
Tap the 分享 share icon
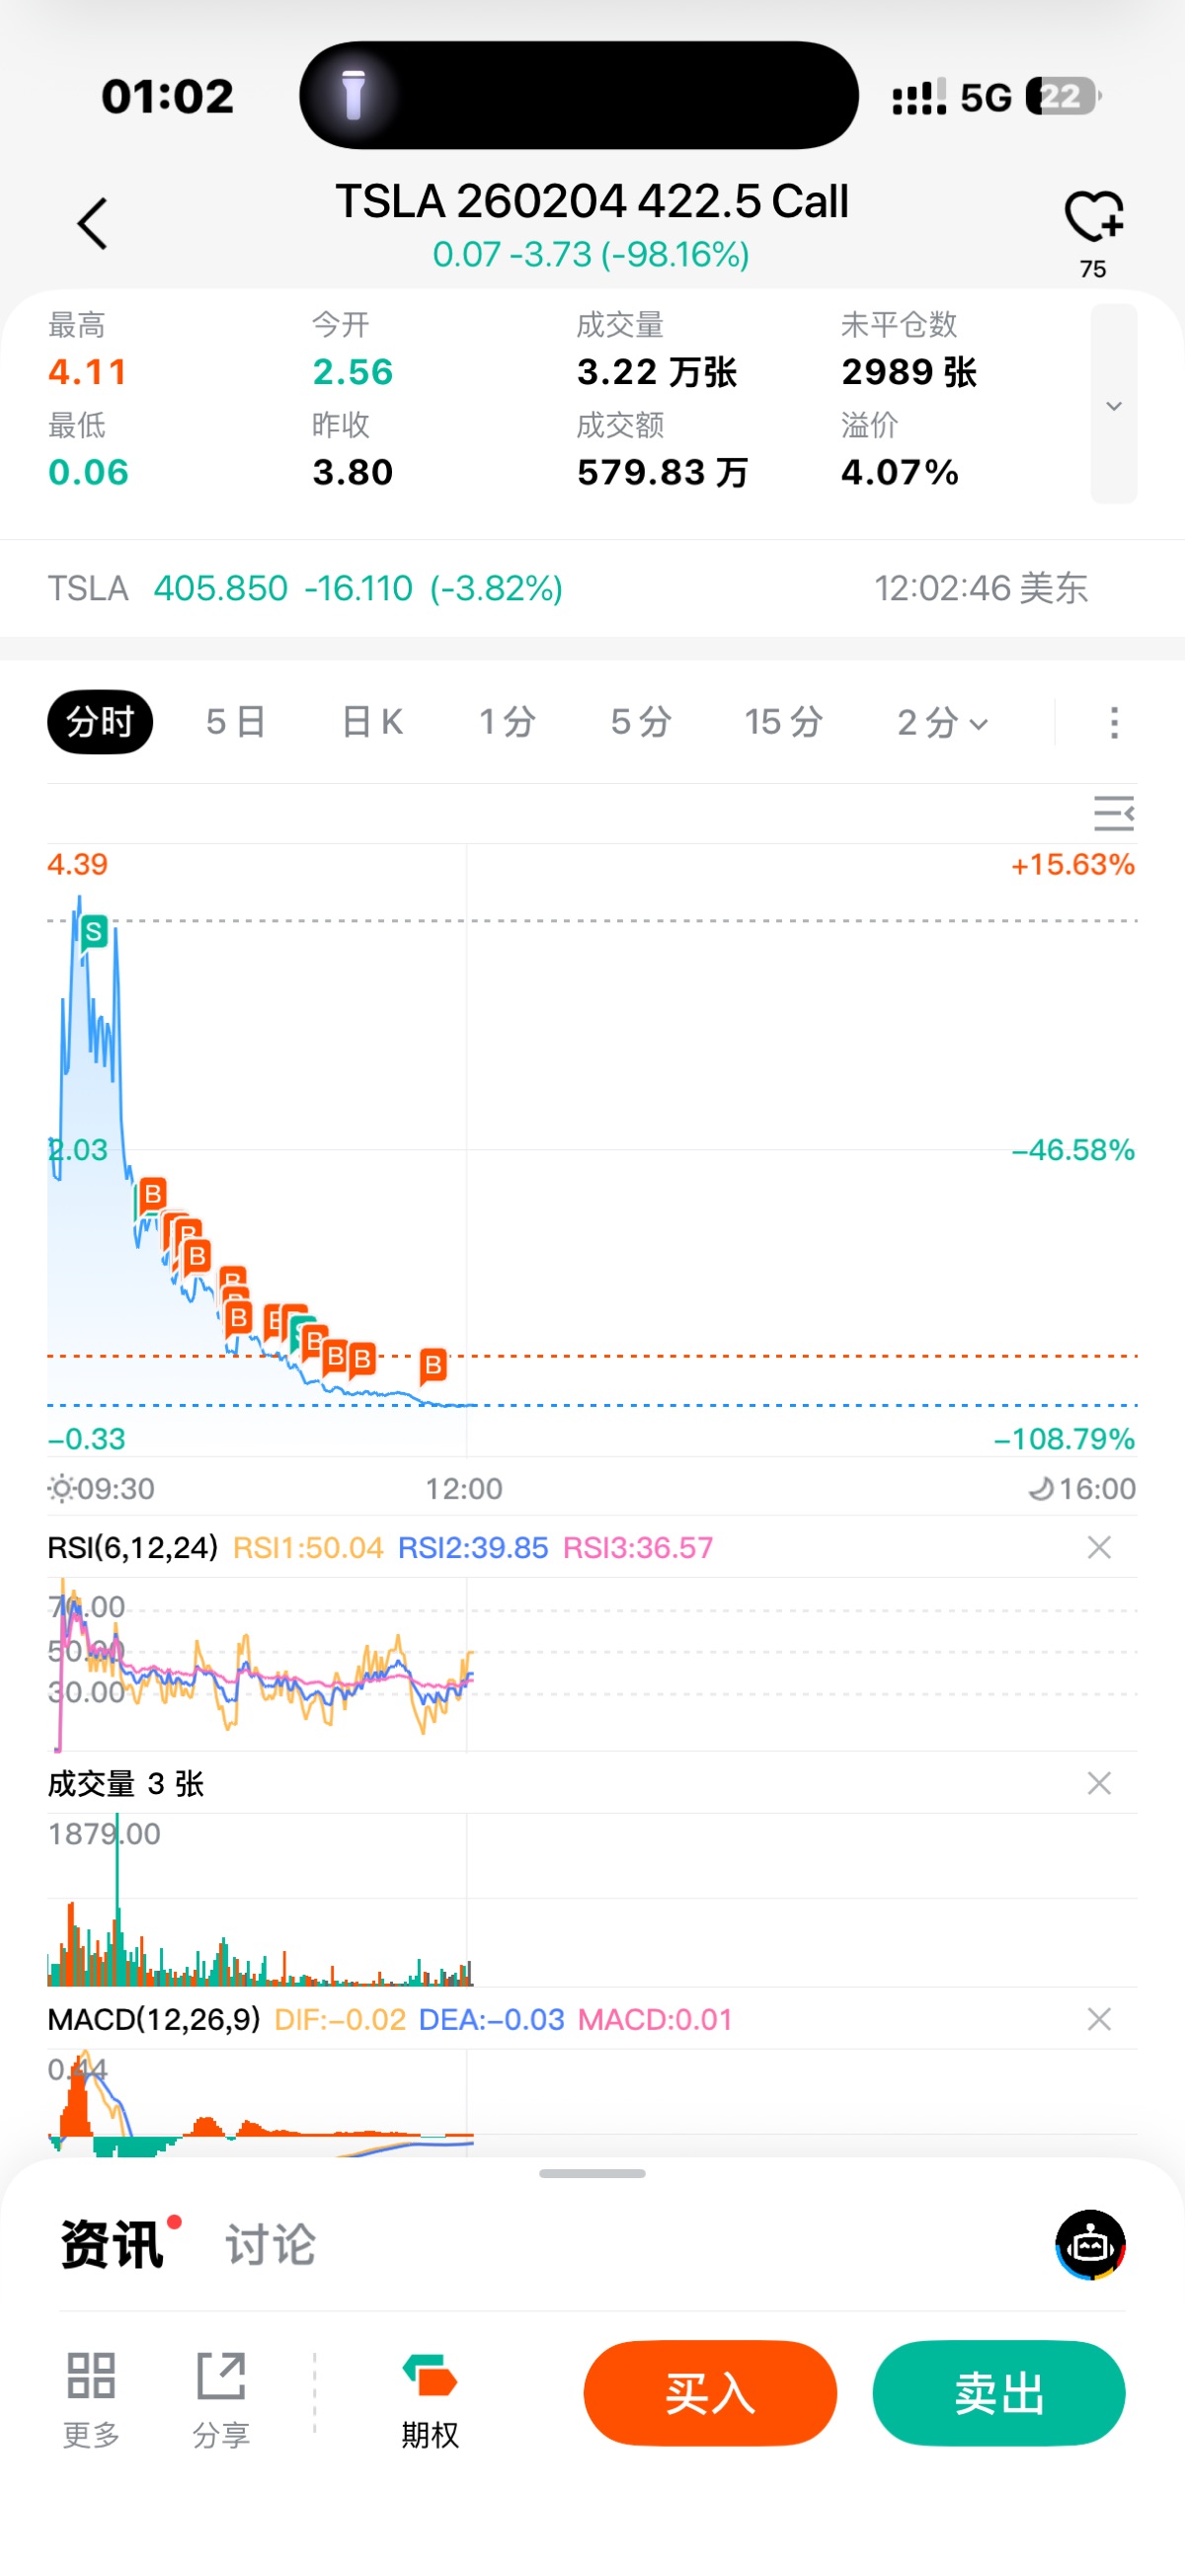[221, 2376]
